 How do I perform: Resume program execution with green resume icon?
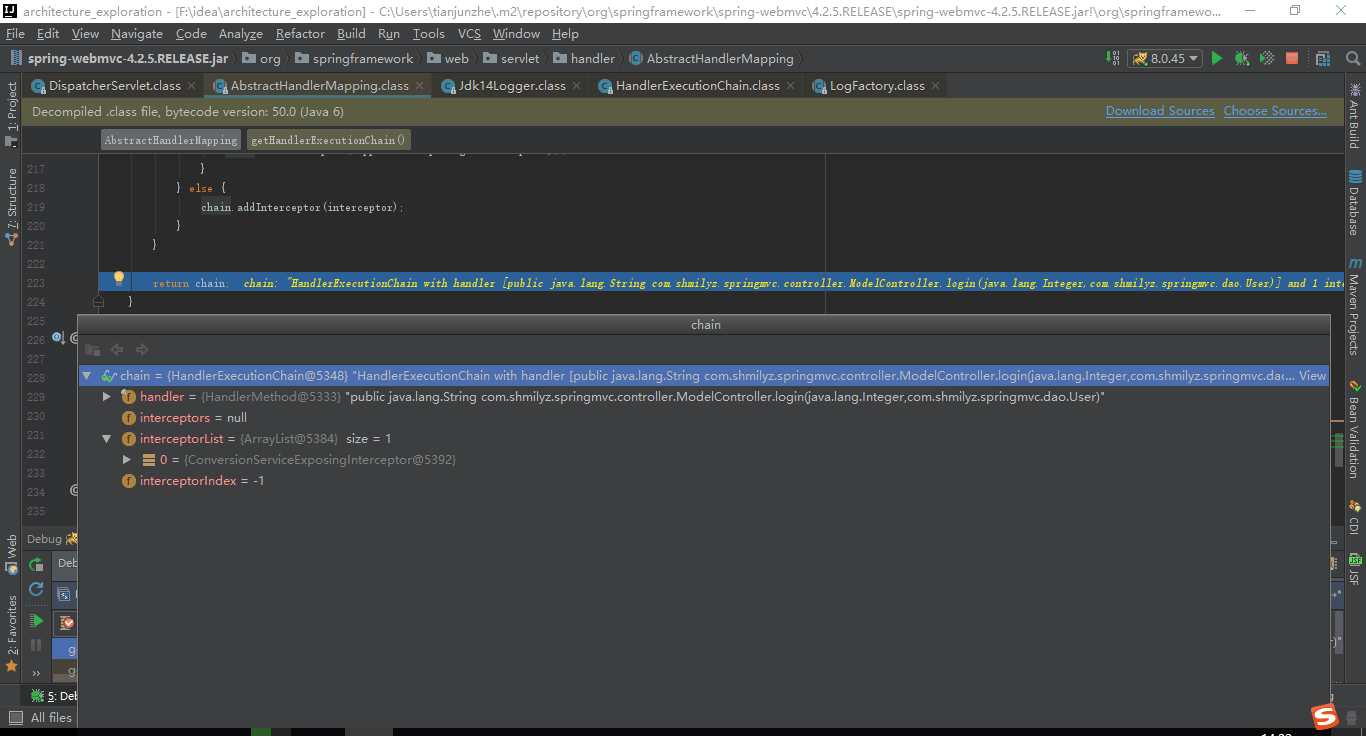(35, 621)
